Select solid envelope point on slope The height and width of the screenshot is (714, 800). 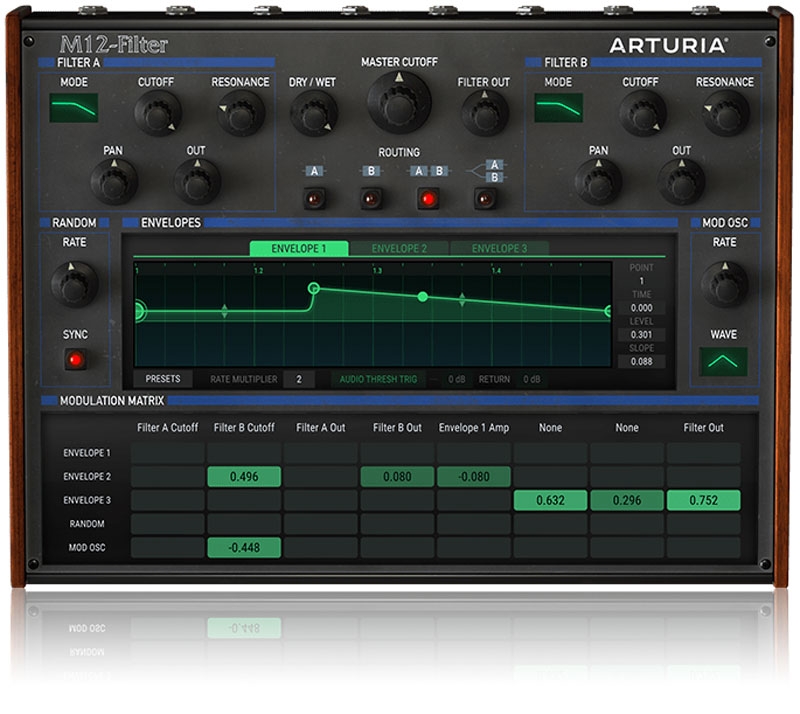pos(422,297)
